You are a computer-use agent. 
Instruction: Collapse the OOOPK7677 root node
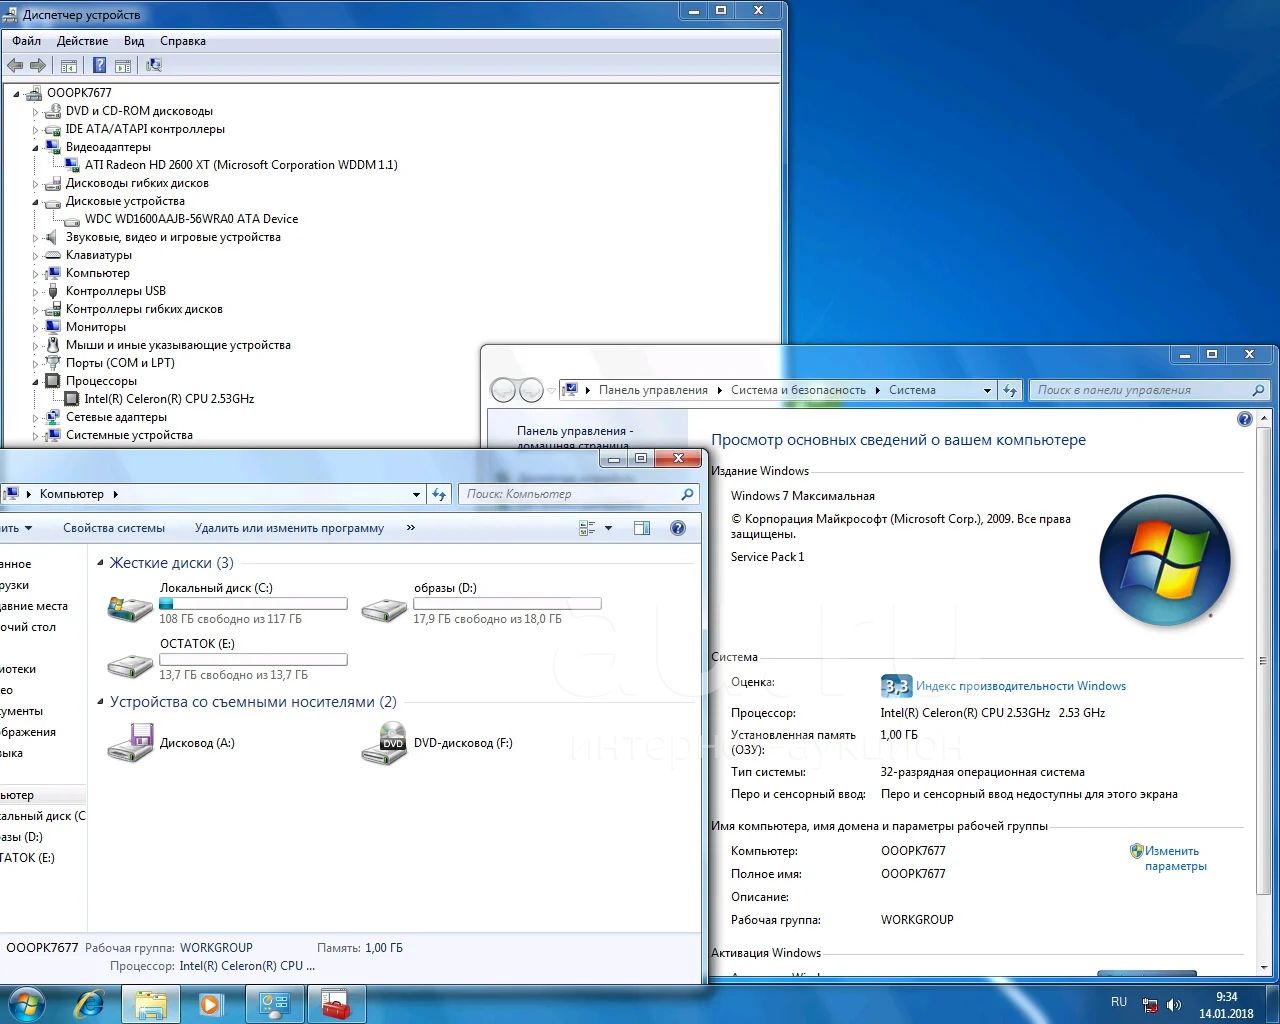16,94
